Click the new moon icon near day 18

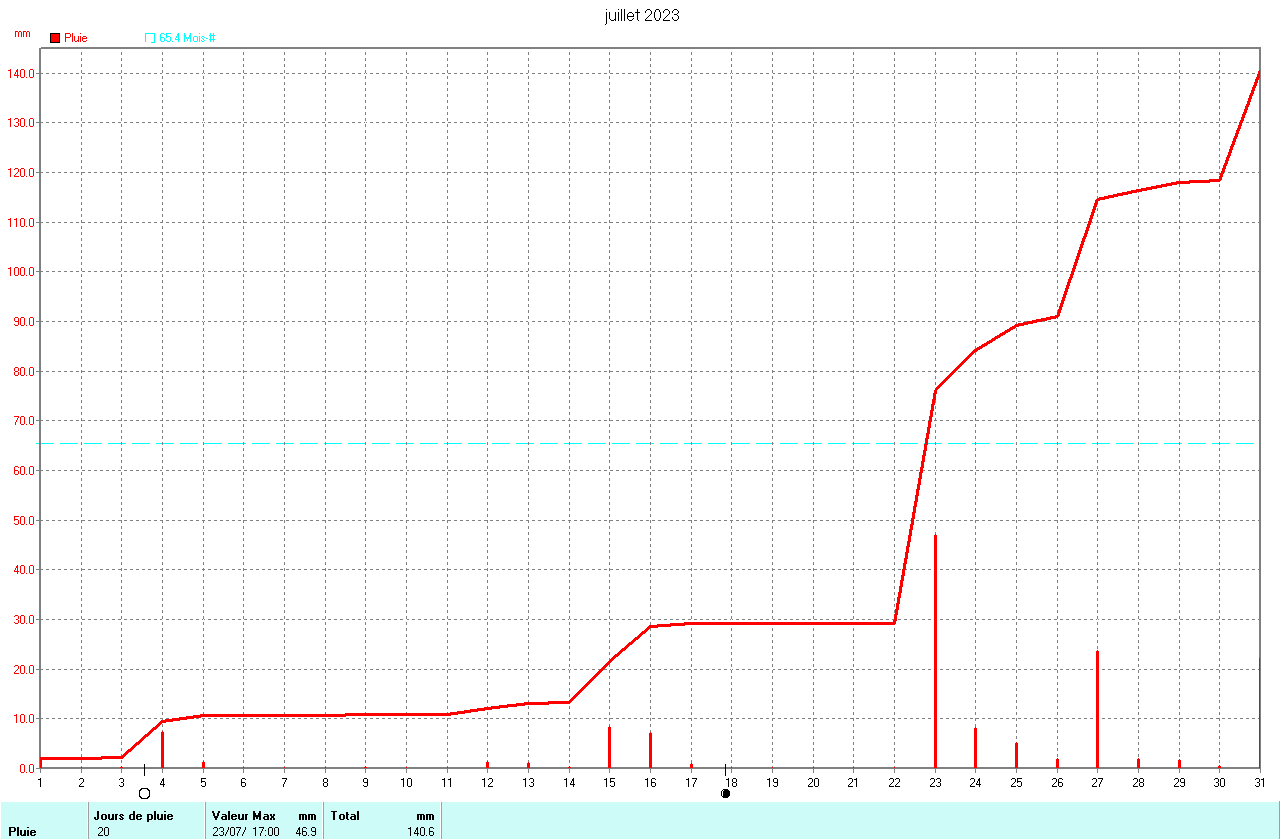click(x=725, y=793)
